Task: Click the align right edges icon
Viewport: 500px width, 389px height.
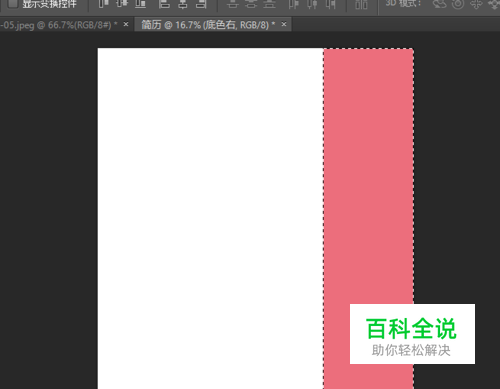Action: click(x=201, y=4)
